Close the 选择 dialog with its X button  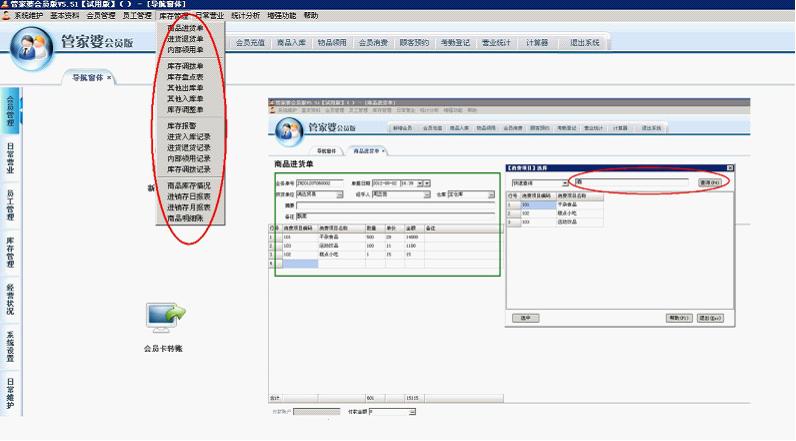pyautogui.click(x=730, y=167)
